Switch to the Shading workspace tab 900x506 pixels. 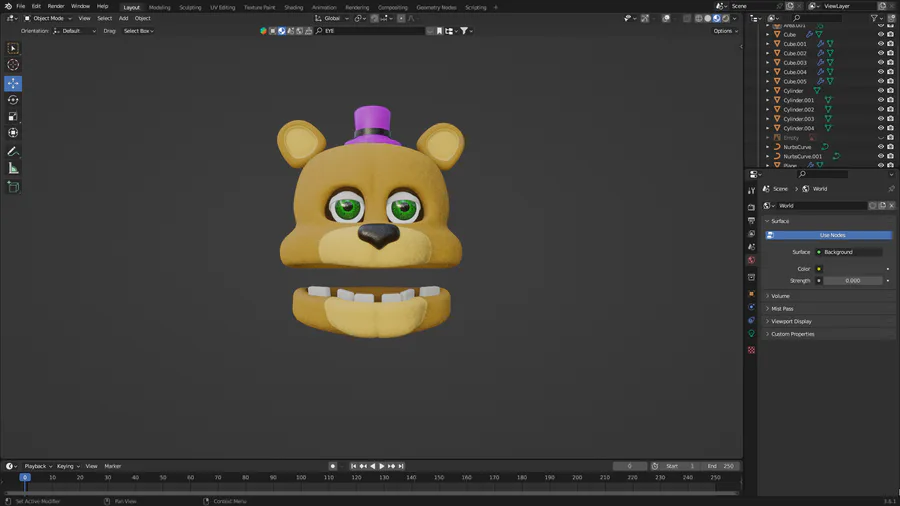[293, 7]
